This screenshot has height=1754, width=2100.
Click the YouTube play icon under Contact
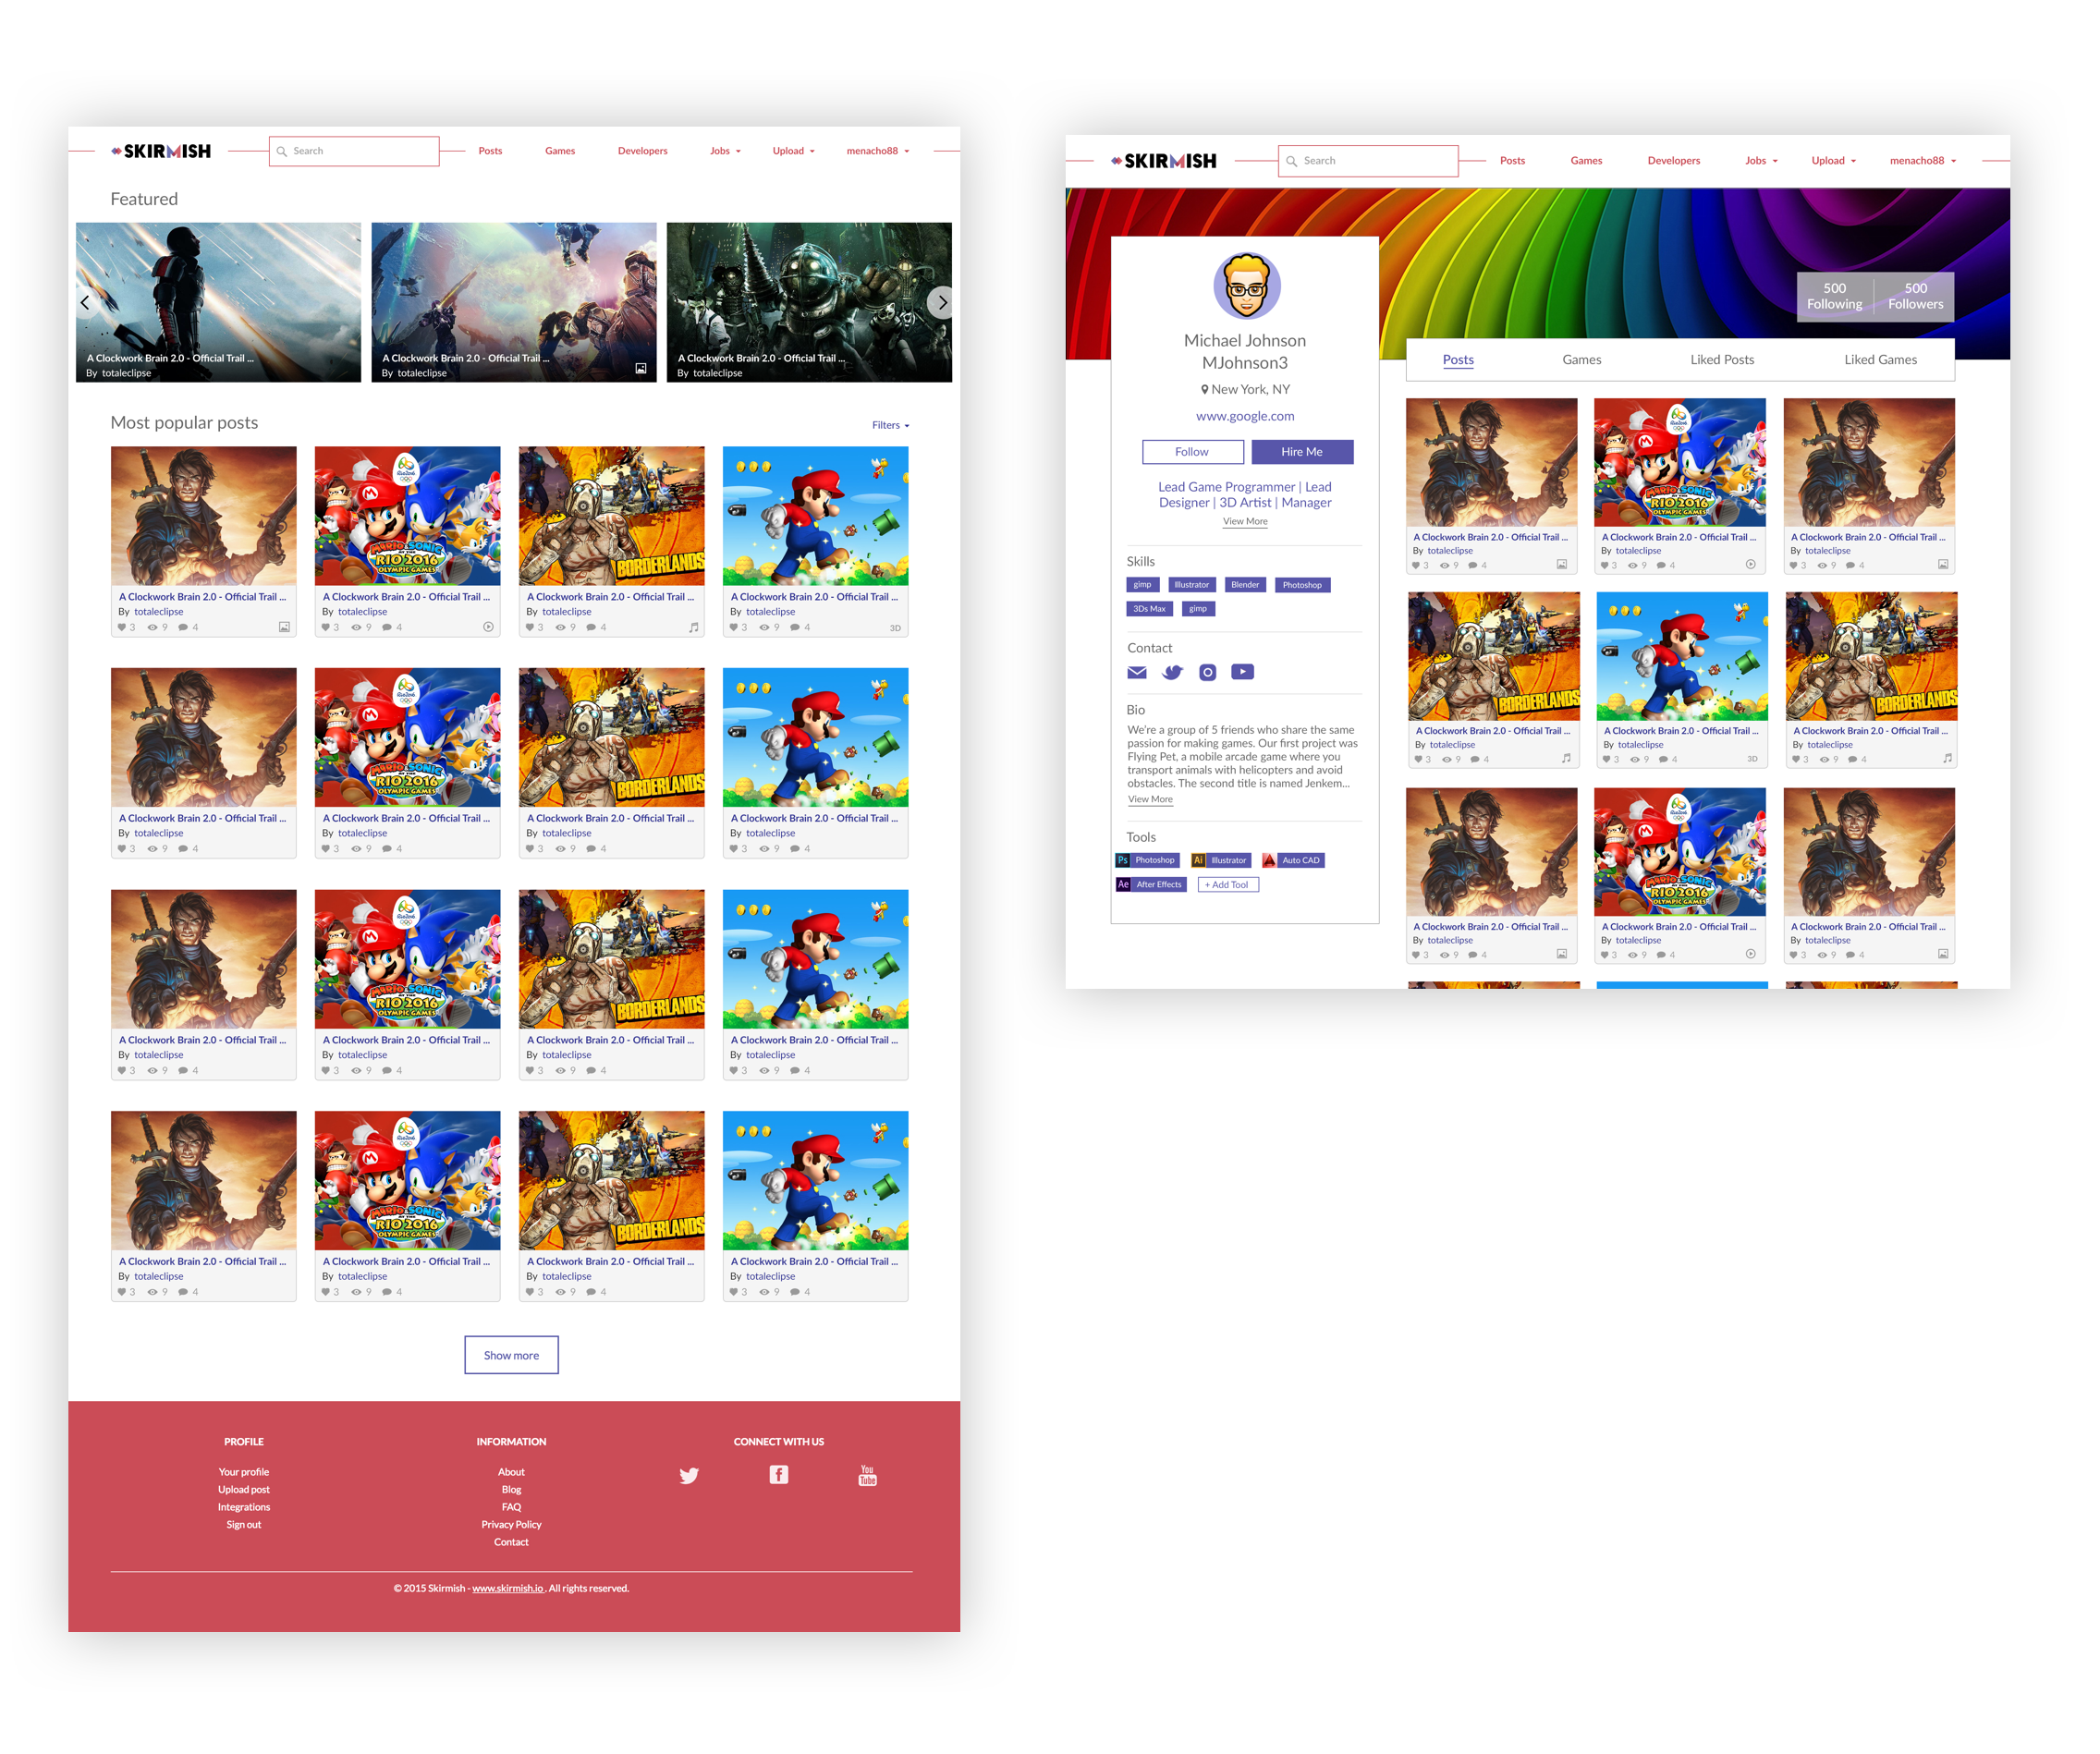1242,672
